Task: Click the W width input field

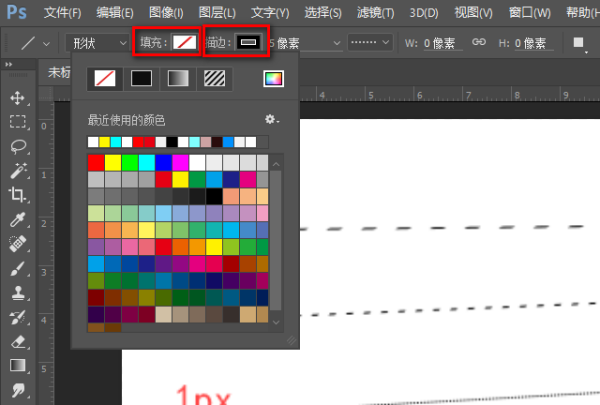Action: tap(440, 43)
